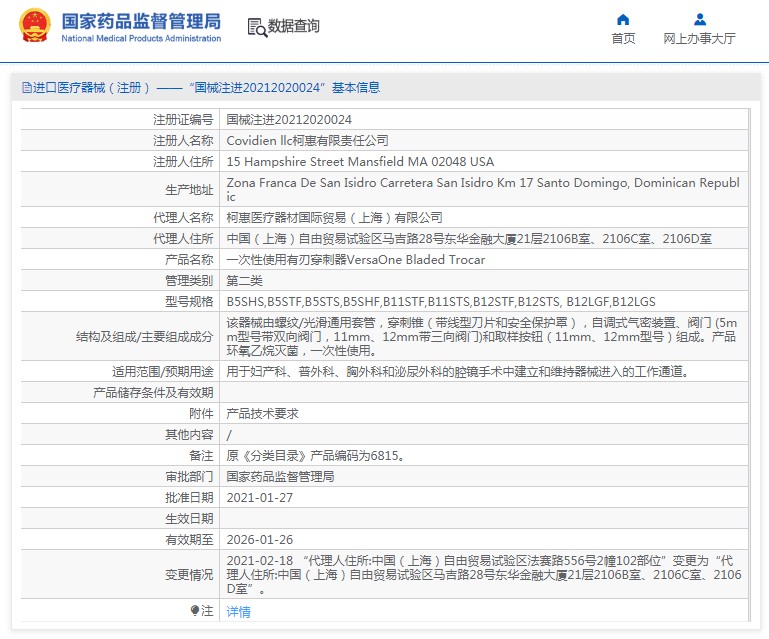Viewport: 769px width, 639px height.
Task: Click the Covidien llc registrant name cell
Action: click(x=307, y=140)
